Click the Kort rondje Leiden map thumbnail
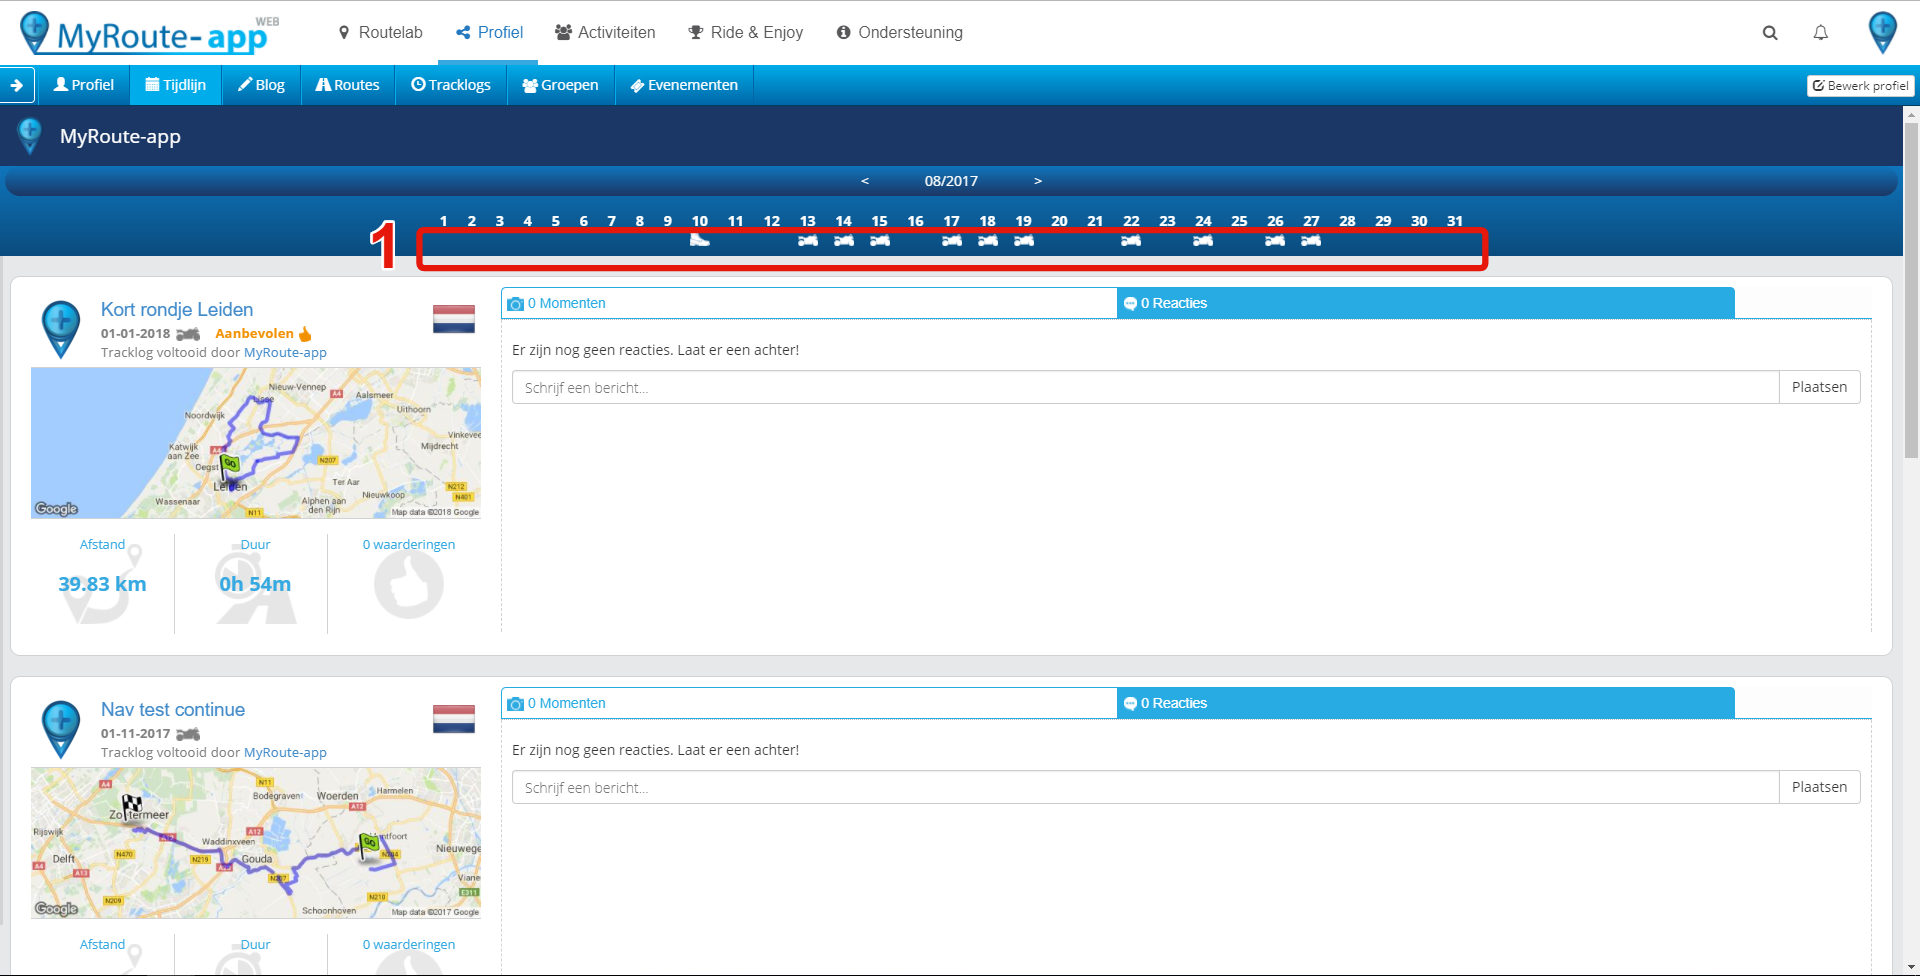The width and height of the screenshot is (1920, 976). click(256, 443)
